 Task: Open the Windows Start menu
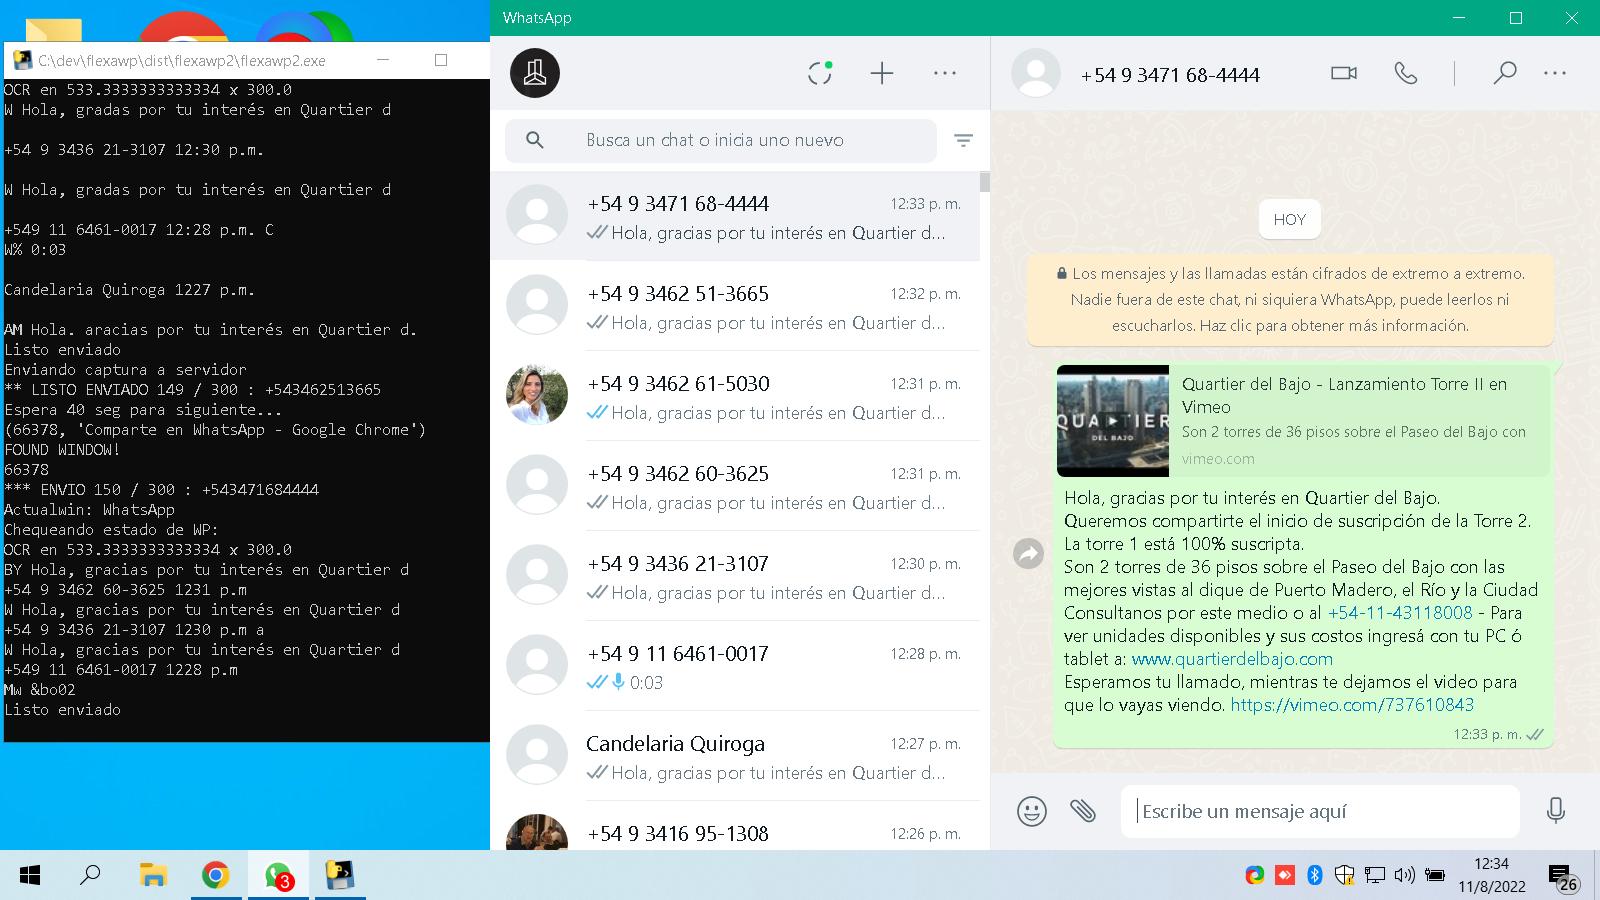(x=30, y=876)
